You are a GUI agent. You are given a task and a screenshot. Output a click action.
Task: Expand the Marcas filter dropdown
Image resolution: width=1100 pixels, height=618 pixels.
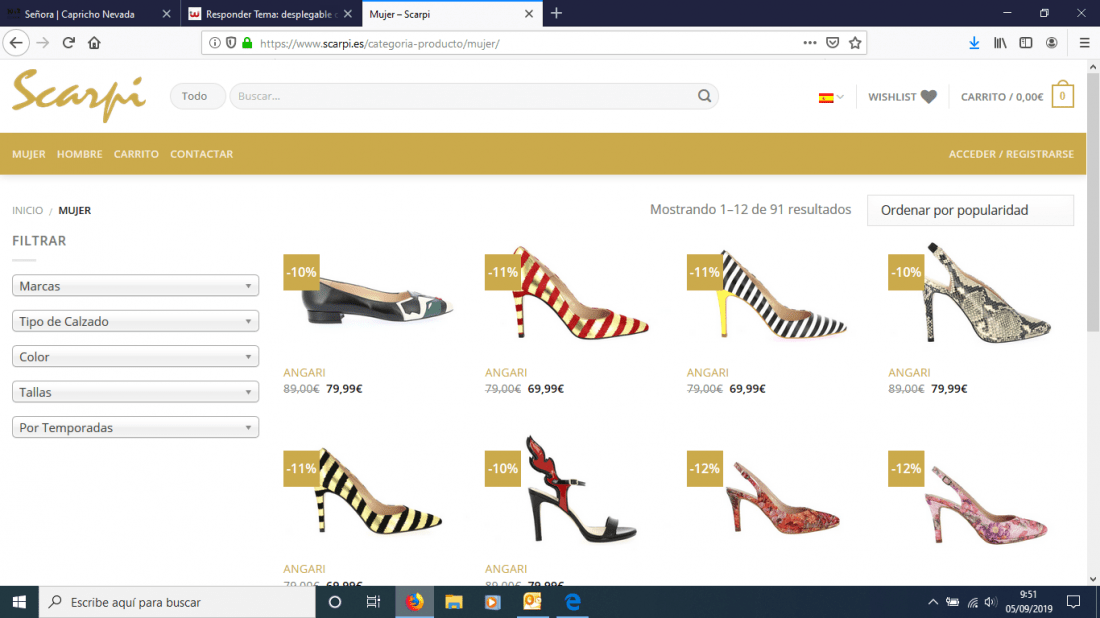pyautogui.click(x=135, y=286)
